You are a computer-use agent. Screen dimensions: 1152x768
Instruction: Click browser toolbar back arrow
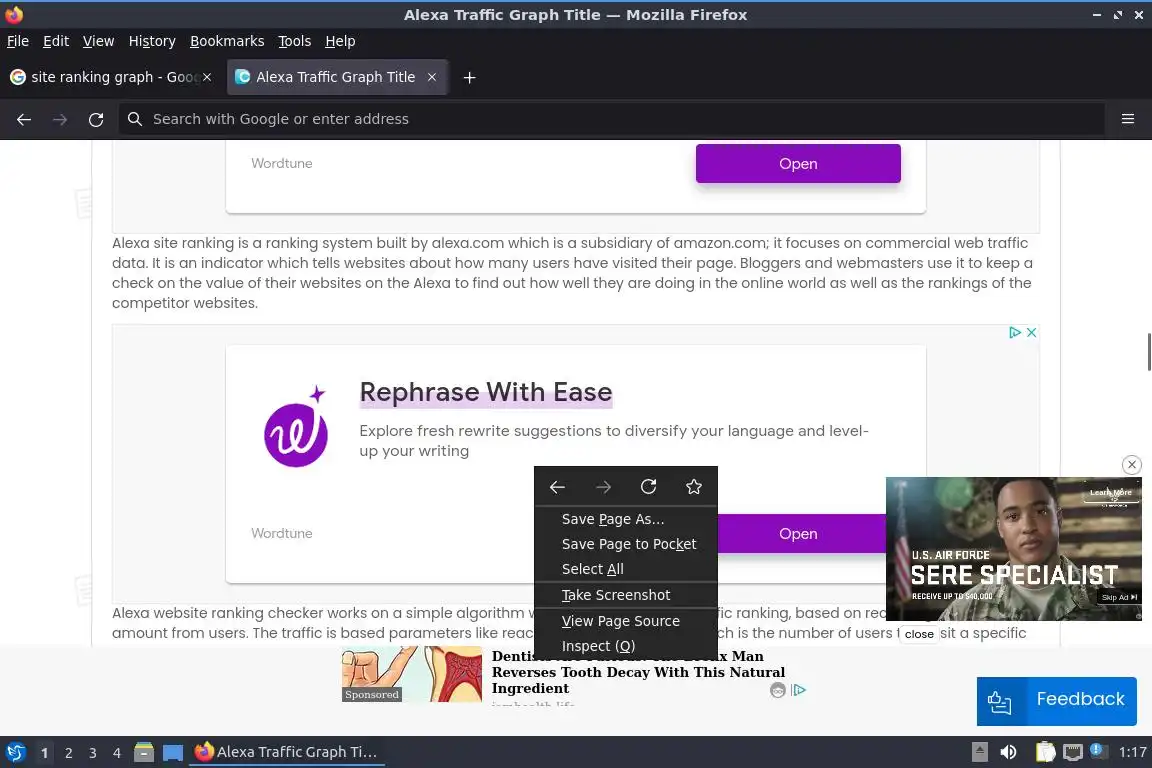click(24, 119)
